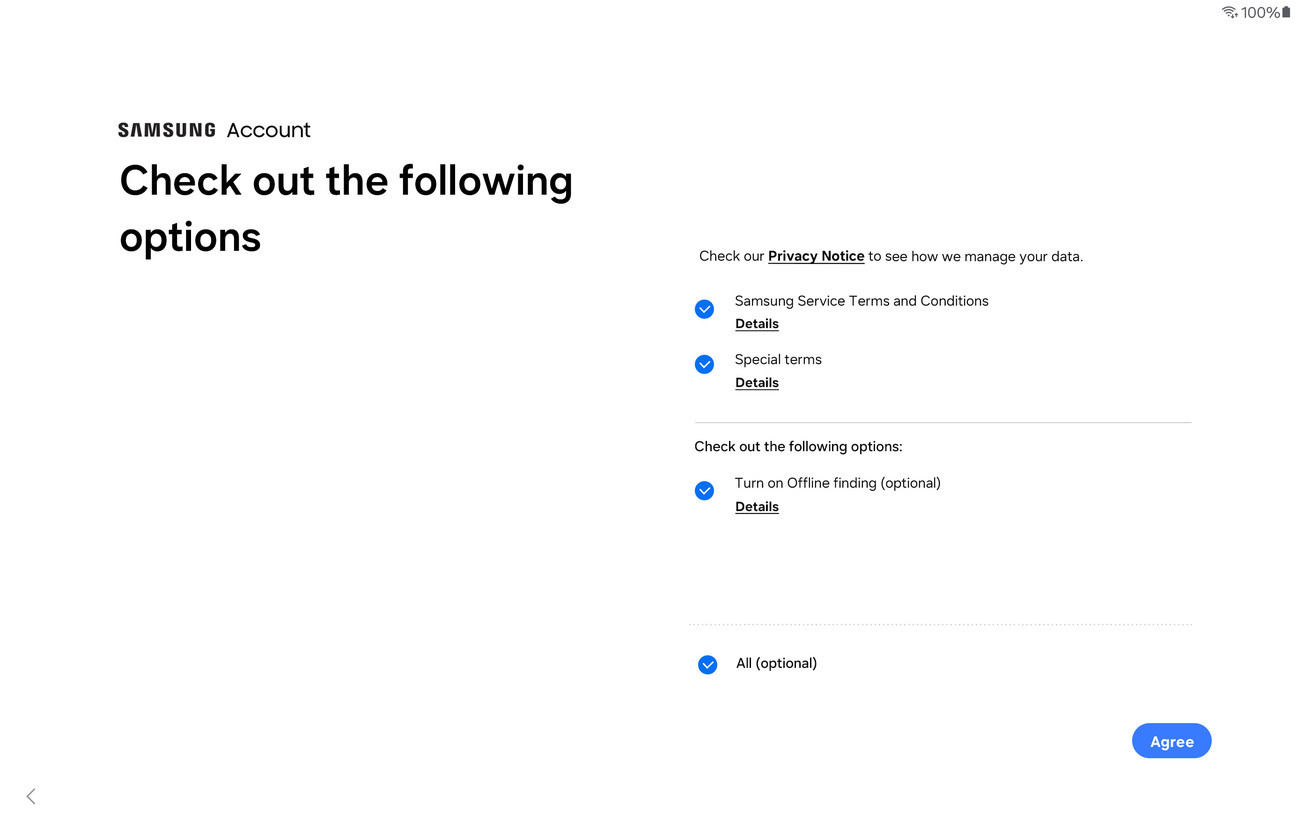Click 'Turn on Offline finding (optional)' label
Viewport: 1311px width, 820px height.
pos(837,483)
